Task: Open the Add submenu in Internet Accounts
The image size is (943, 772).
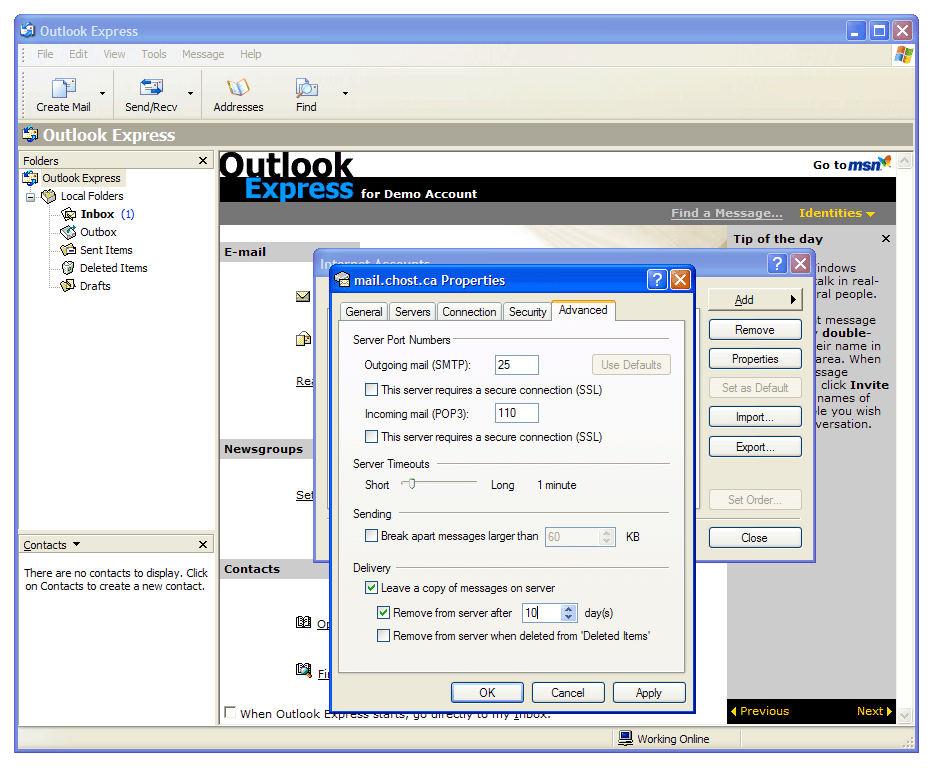Action: coord(755,299)
